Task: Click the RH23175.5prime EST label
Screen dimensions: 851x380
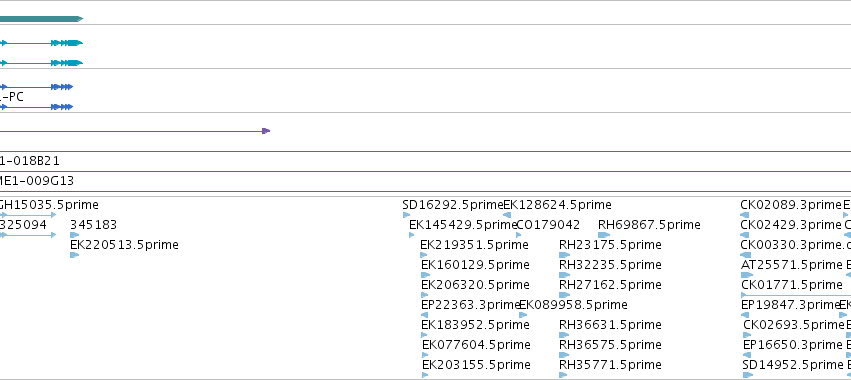Action: [611, 245]
